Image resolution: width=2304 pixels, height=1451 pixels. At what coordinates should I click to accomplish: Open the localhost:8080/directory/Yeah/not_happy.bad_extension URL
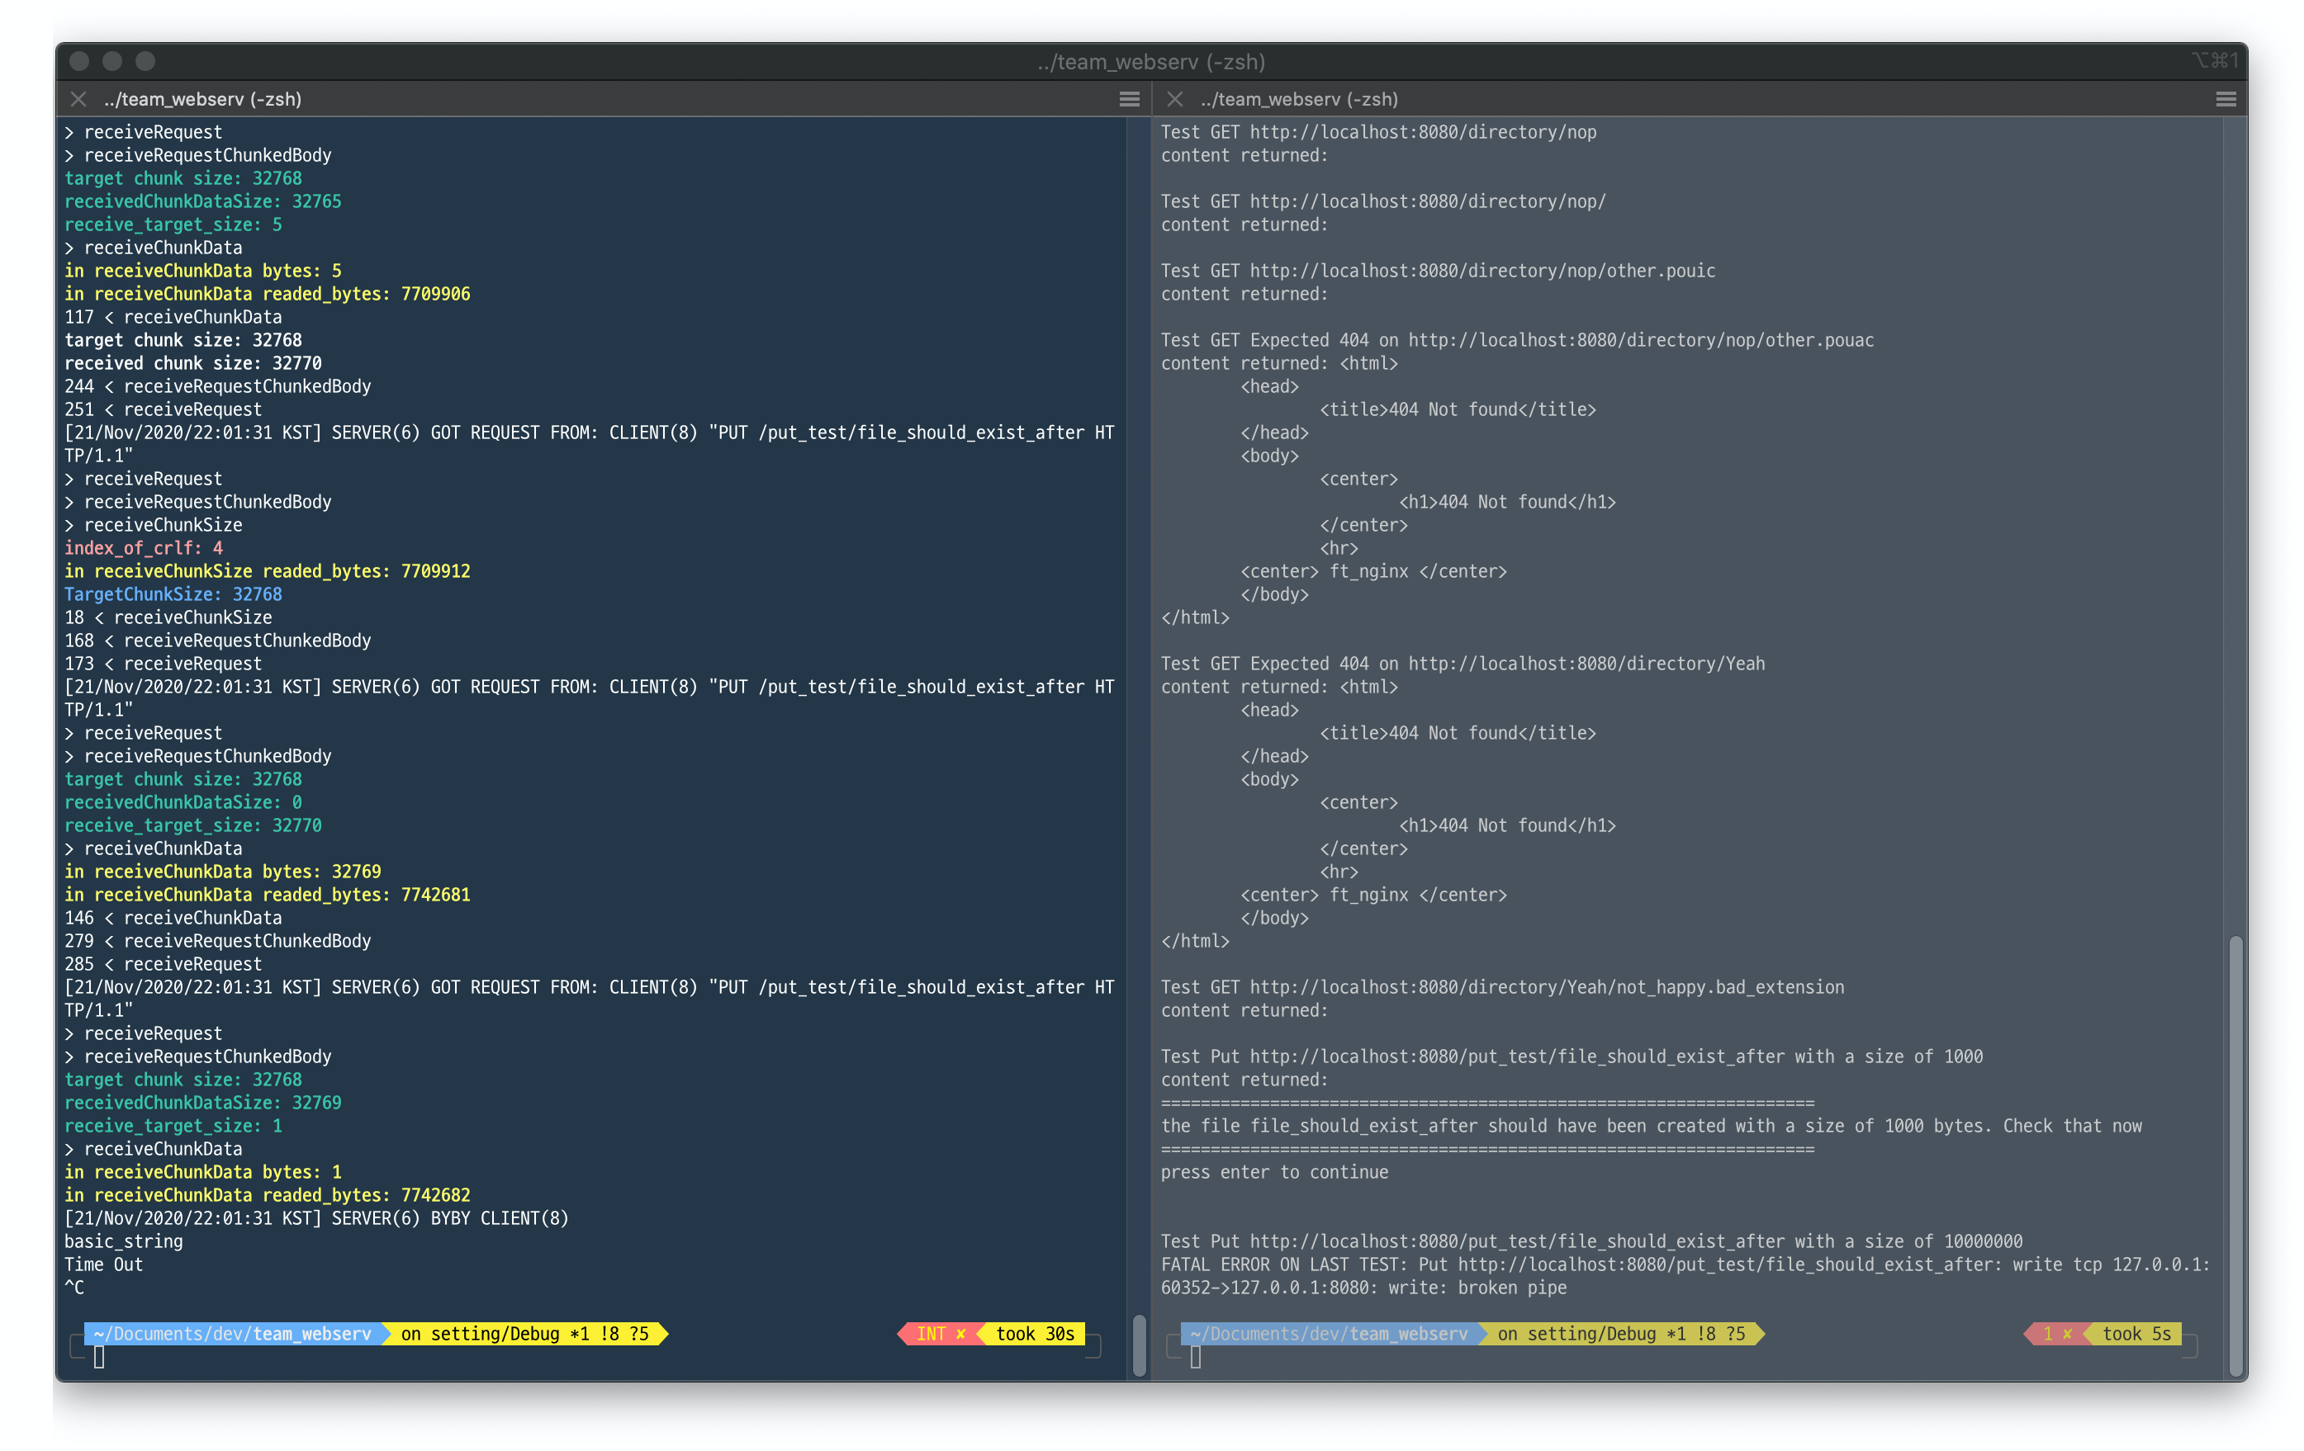click(x=1546, y=987)
